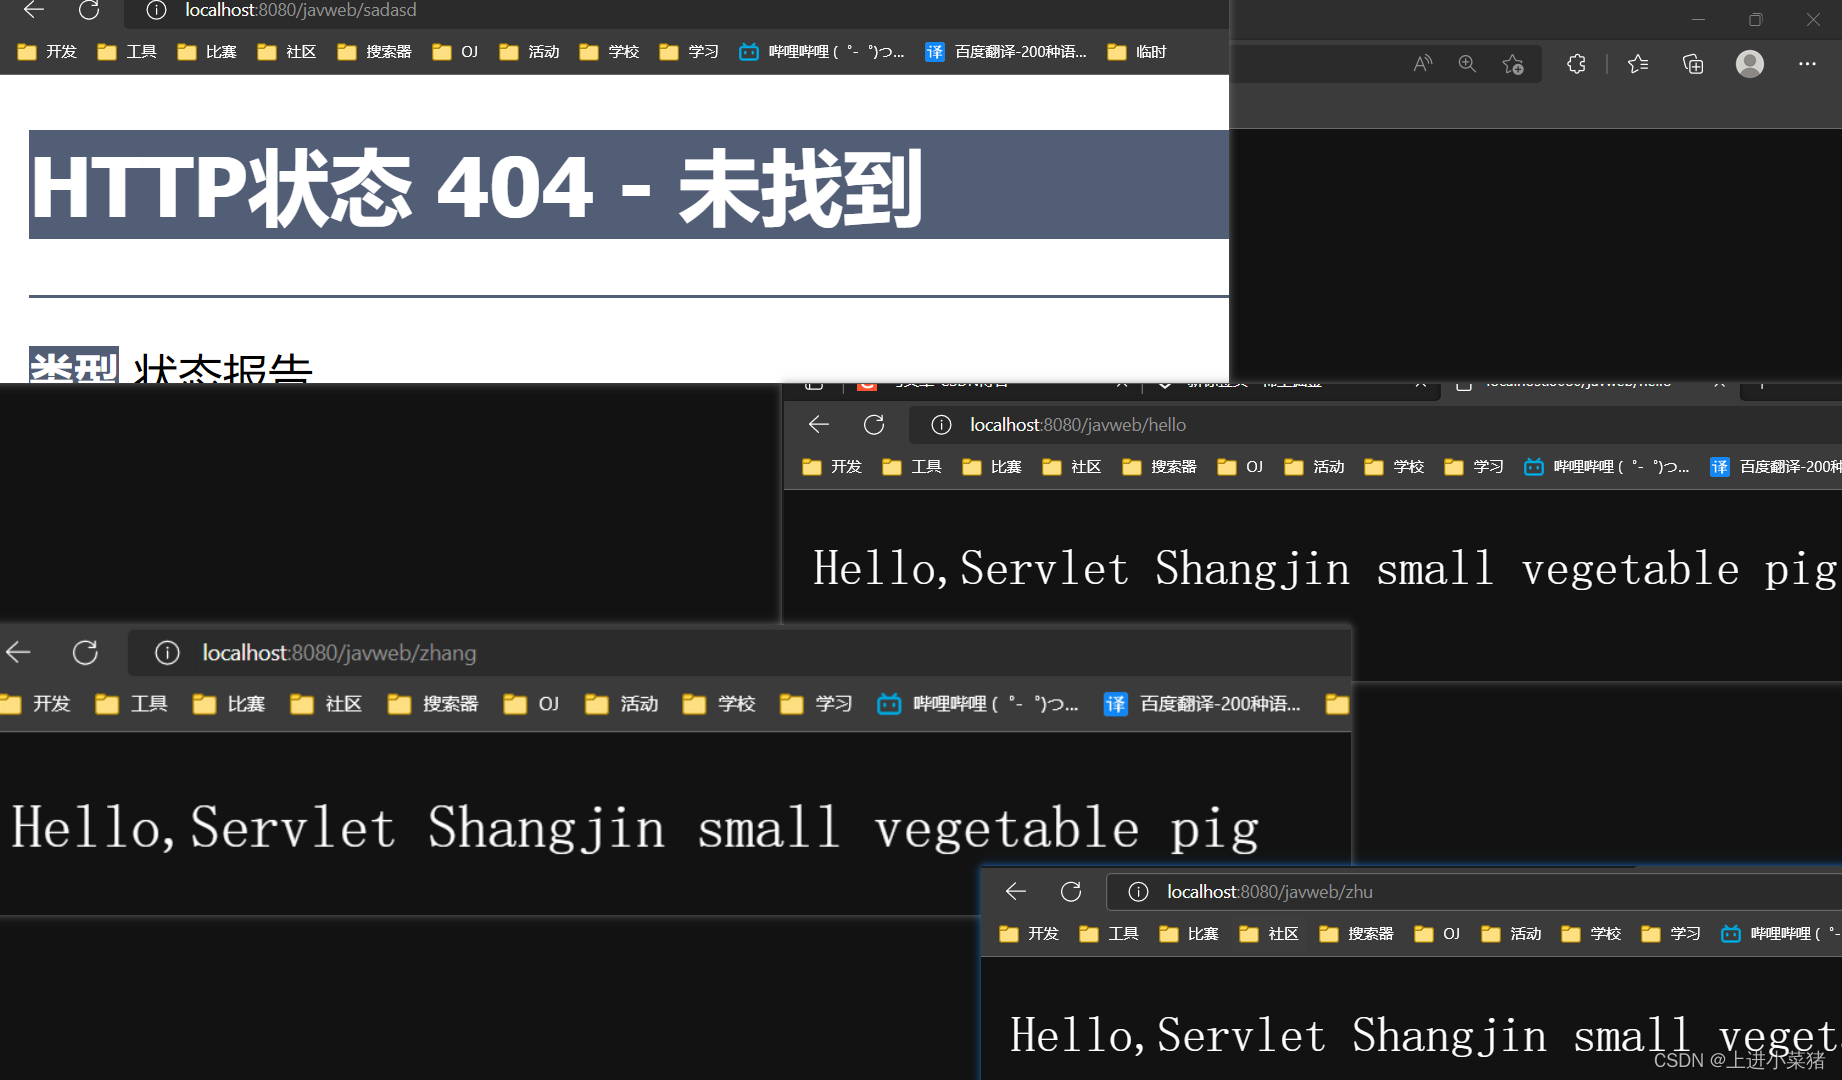Open 哔哩哔哩 bookmark in the hello window

(1607, 467)
